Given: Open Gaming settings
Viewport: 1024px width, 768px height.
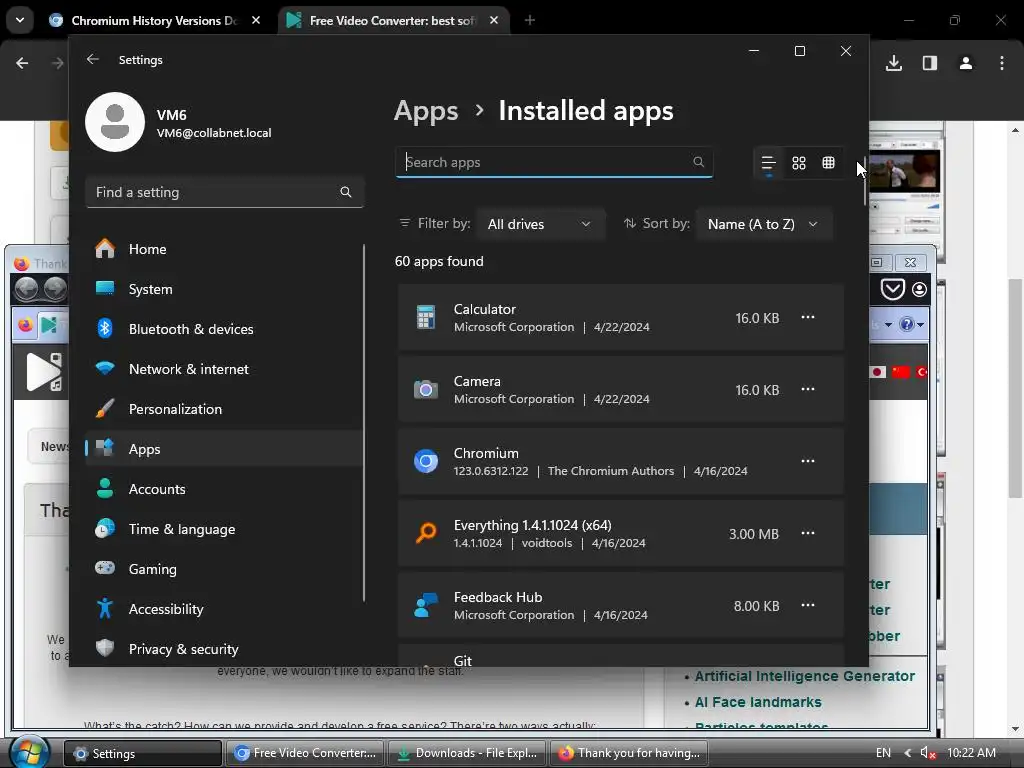Looking at the screenshot, I should tap(225, 569).
